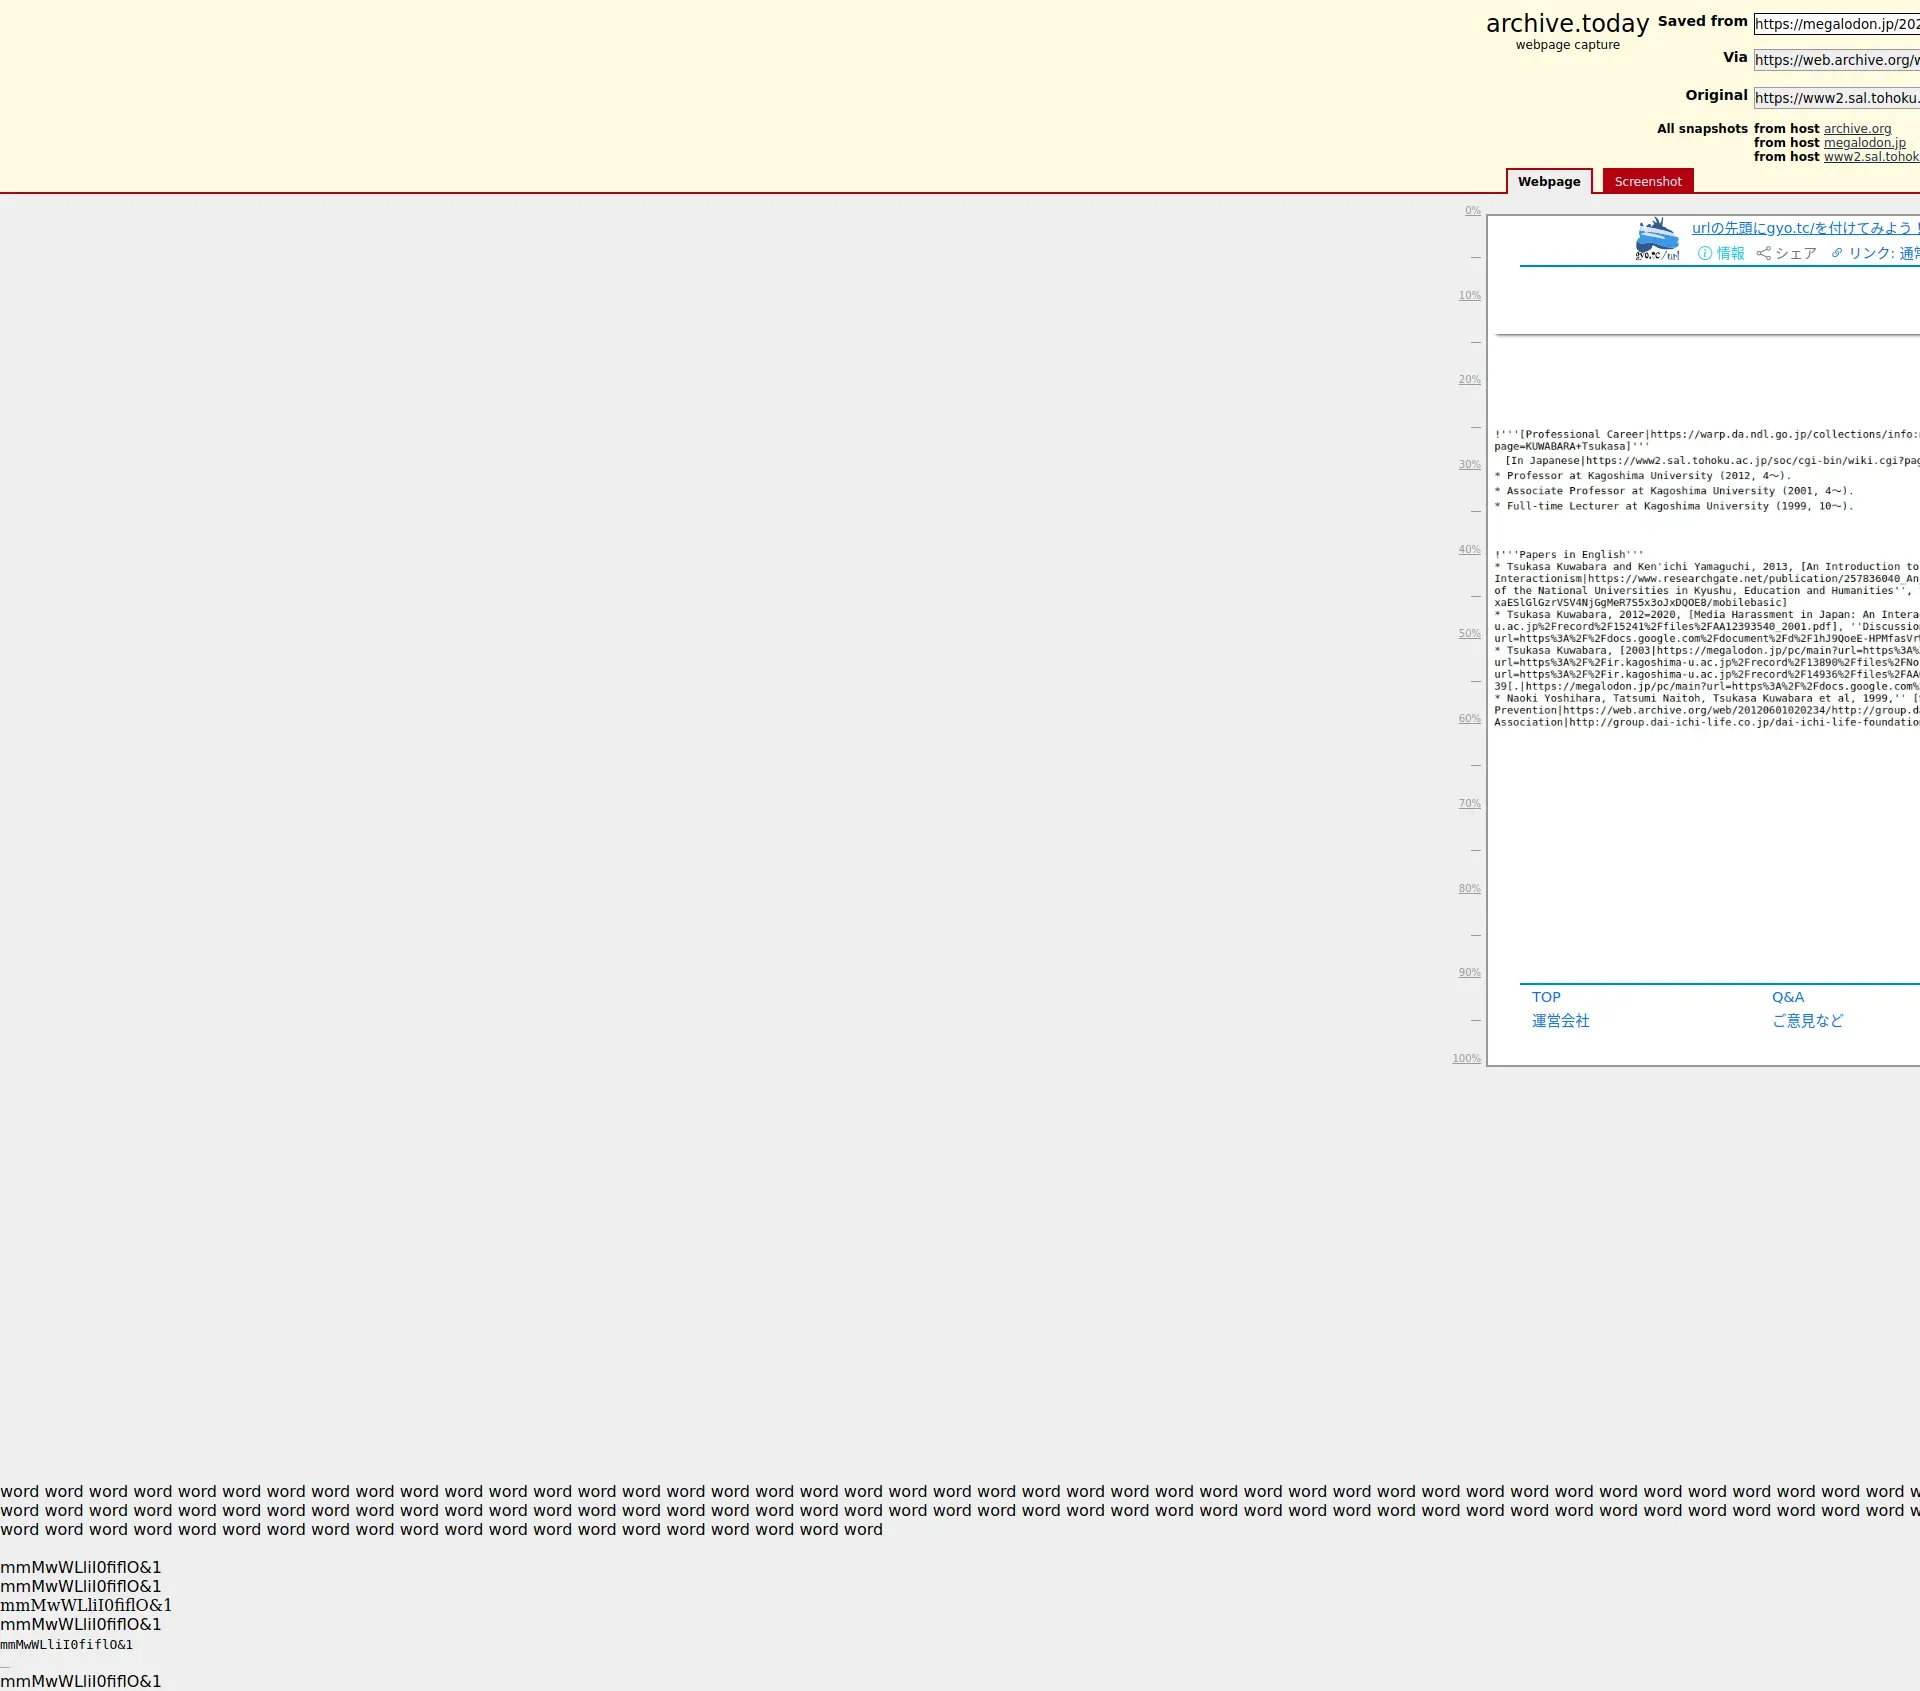Open archive.org host snapshots link

(1857, 129)
